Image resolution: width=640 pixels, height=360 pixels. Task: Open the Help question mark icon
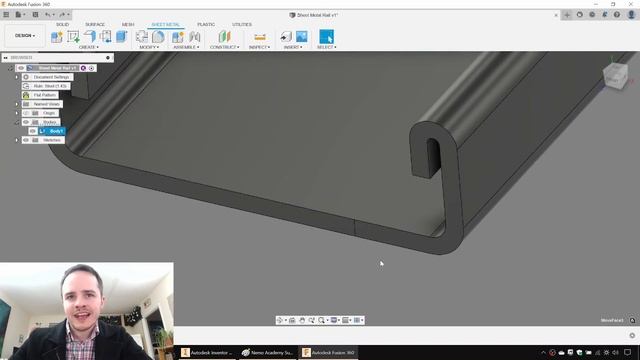(617, 15)
